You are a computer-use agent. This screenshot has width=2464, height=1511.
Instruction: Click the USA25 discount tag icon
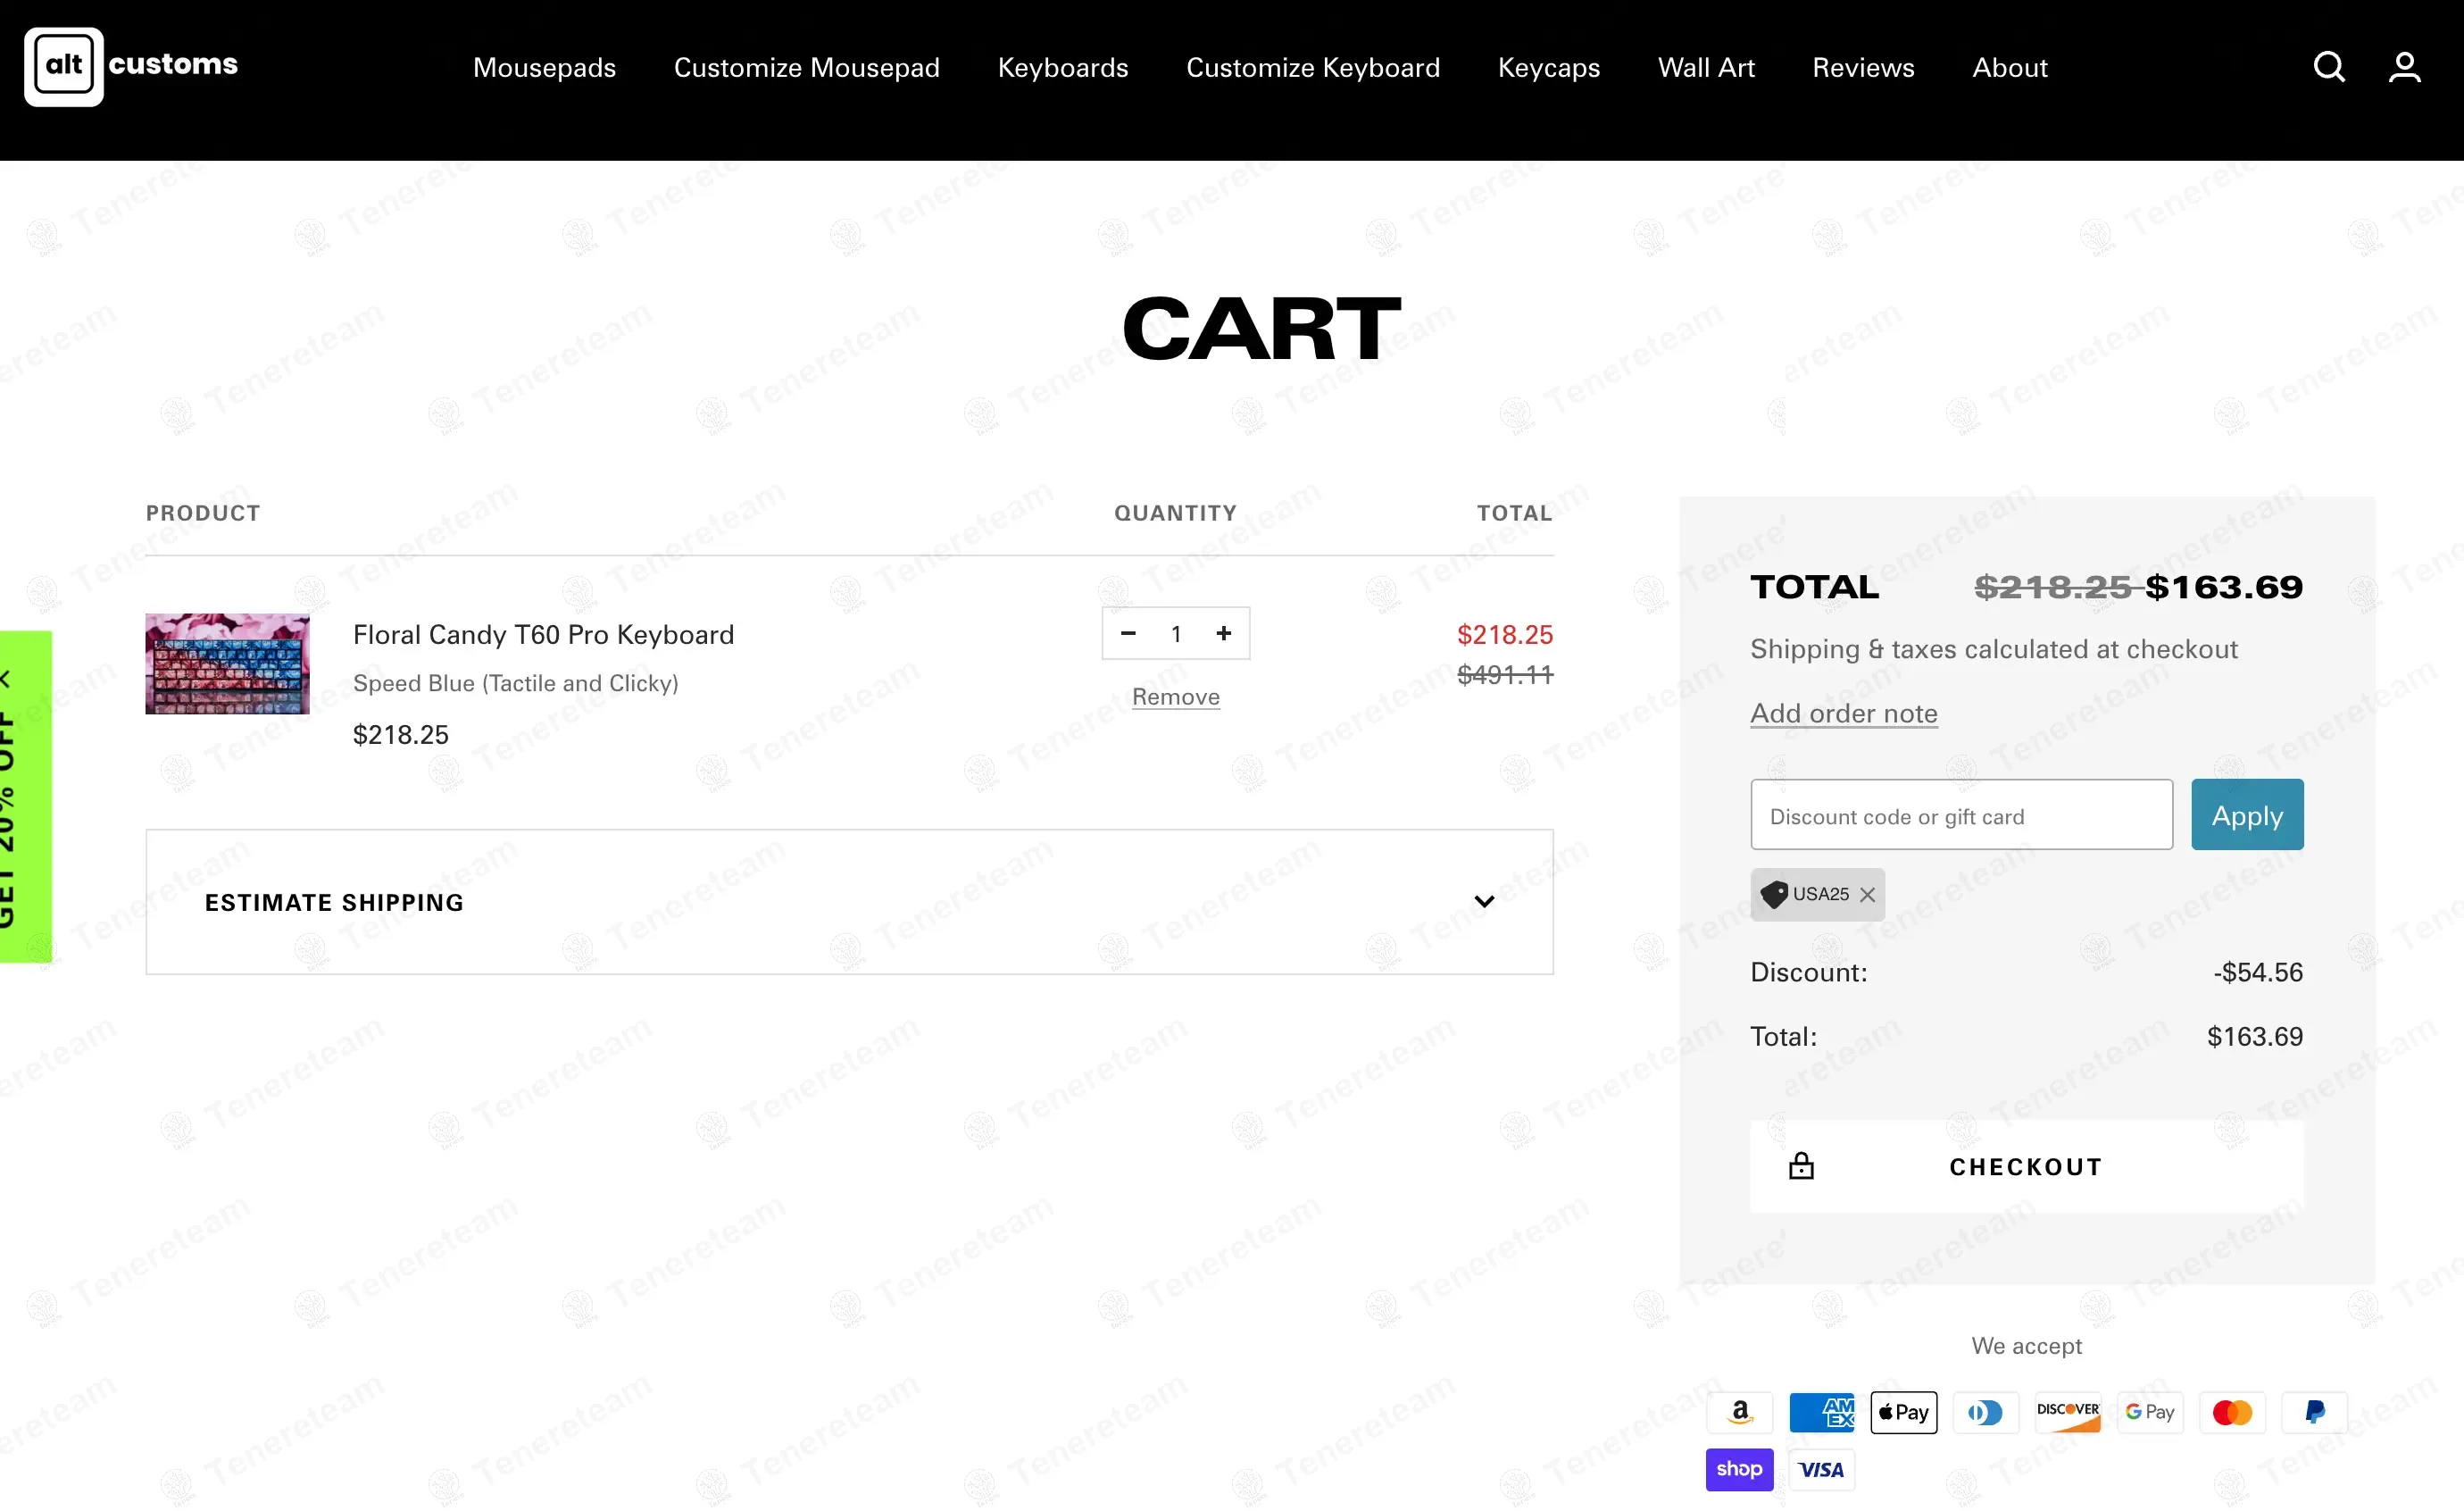pyautogui.click(x=1774, y=894)
